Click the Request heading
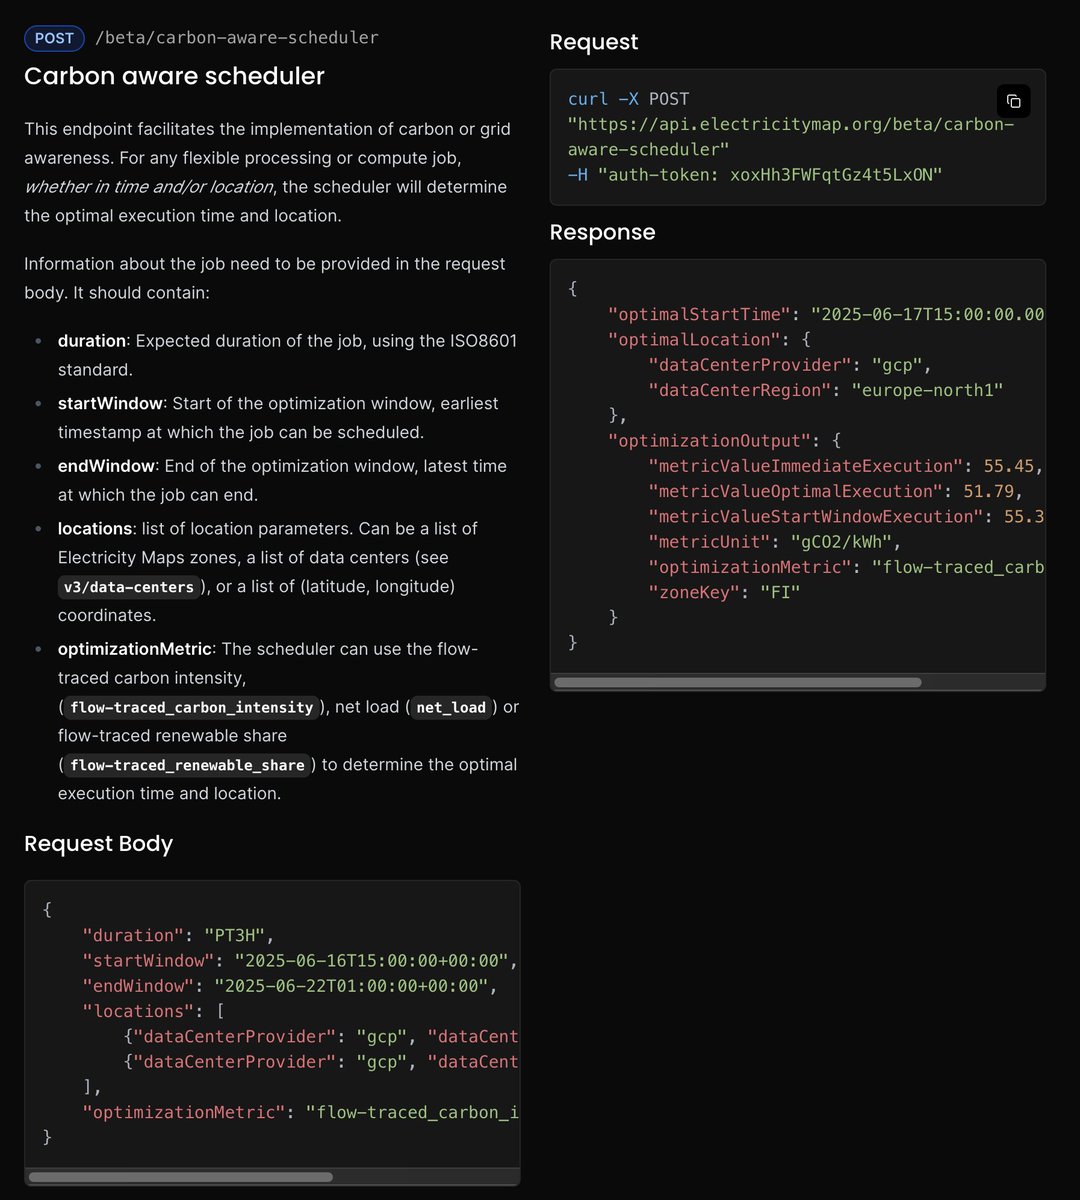 (594, 42)
